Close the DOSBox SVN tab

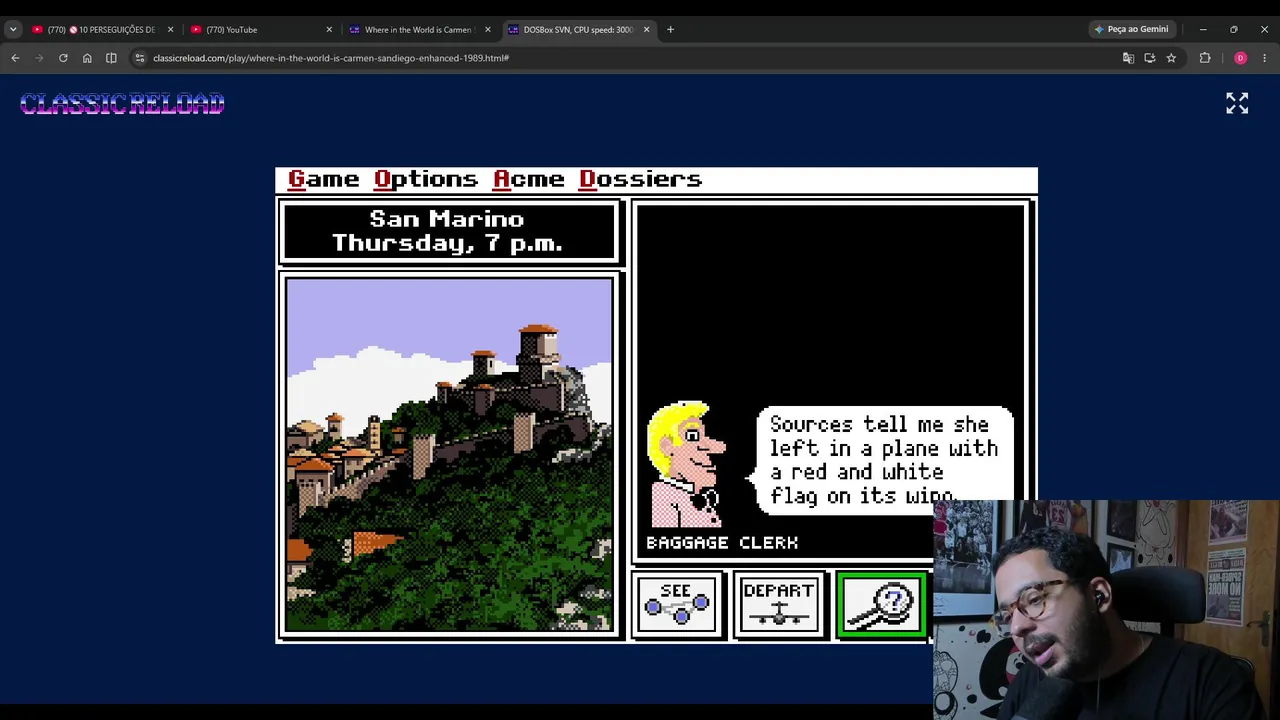(646, 30)
